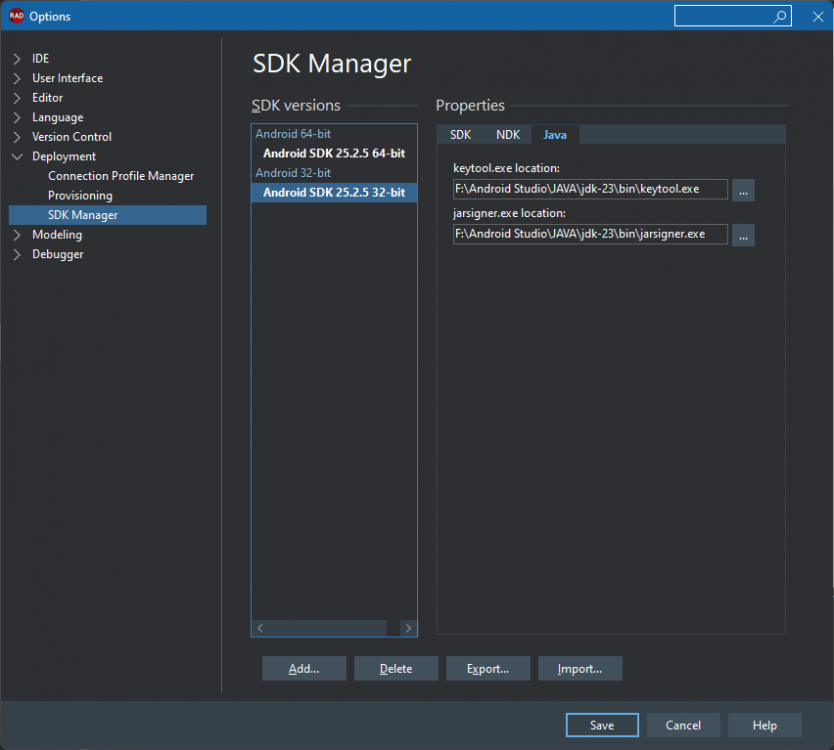The height and width of the screenshot is (750, 834).
Task: Expand the User Interface node
Action: click(17, 78)
